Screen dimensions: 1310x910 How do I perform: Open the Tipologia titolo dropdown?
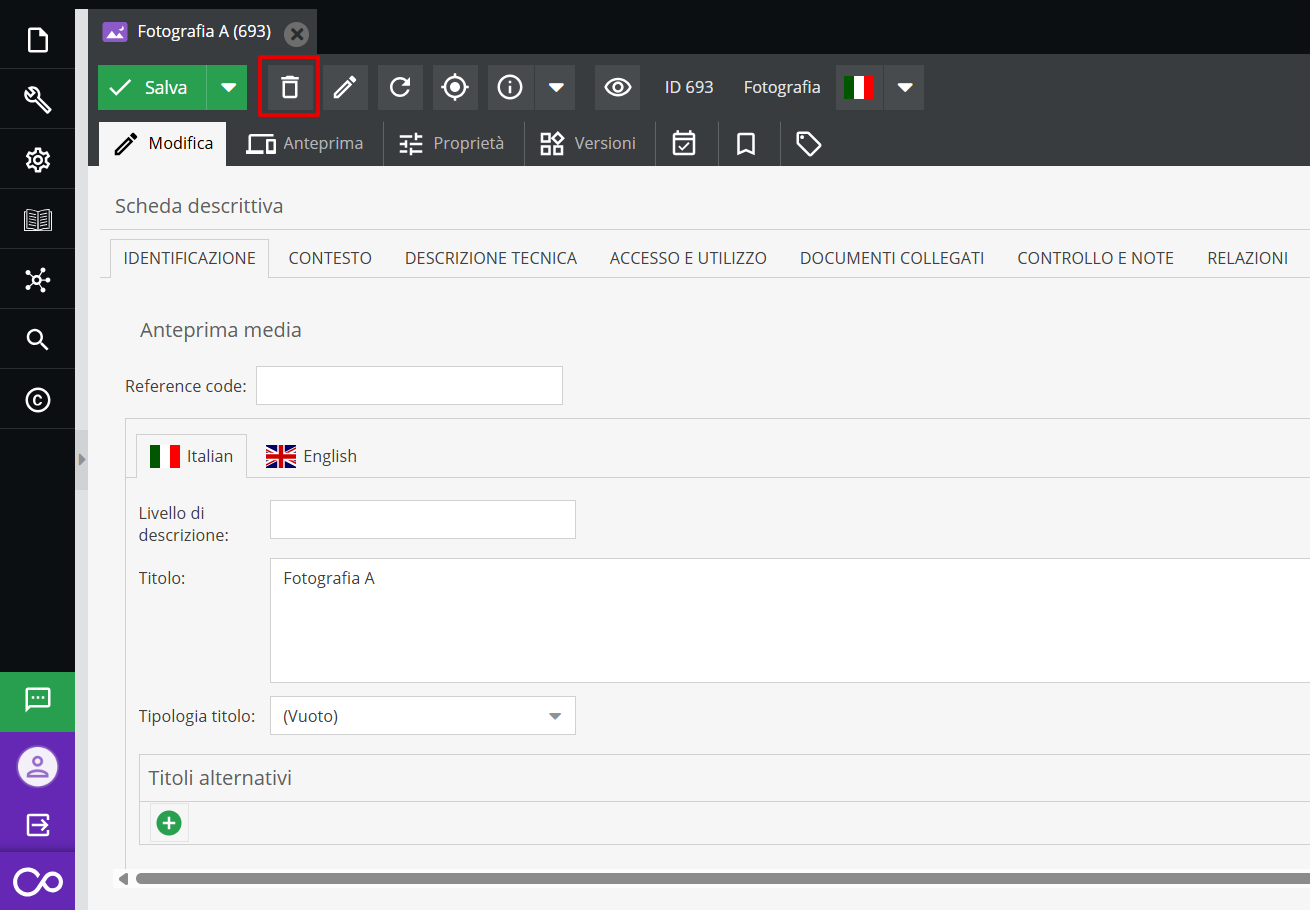click(x=423, y=716)
